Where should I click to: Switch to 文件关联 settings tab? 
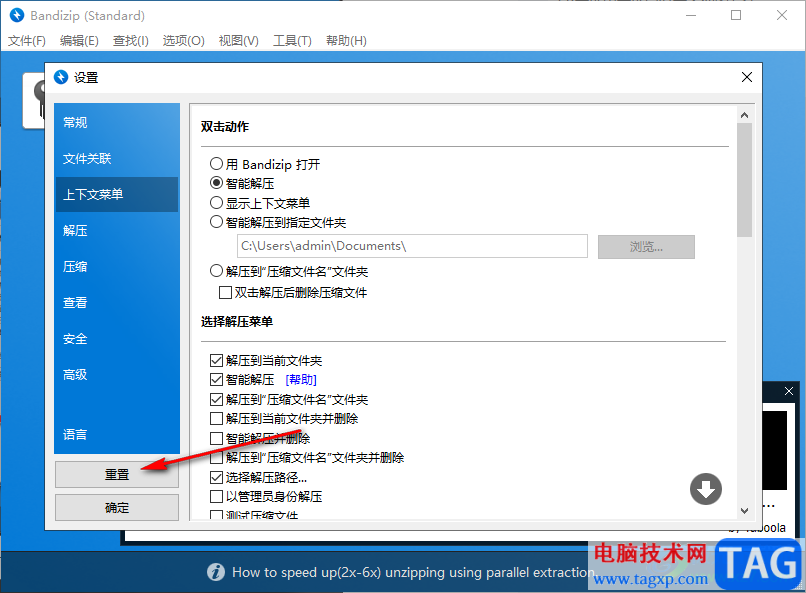[117, 158]
